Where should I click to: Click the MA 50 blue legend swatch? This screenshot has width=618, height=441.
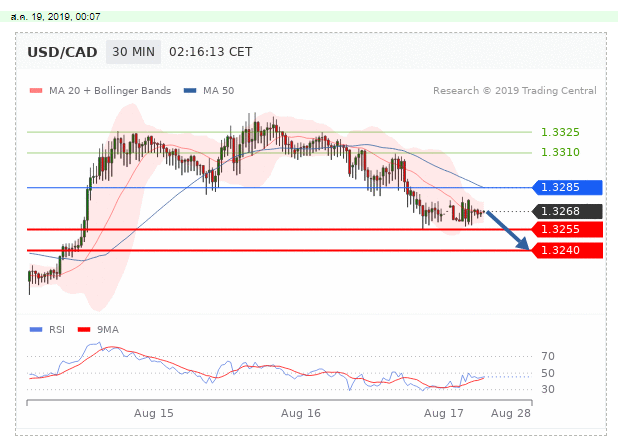pos(190,91)
